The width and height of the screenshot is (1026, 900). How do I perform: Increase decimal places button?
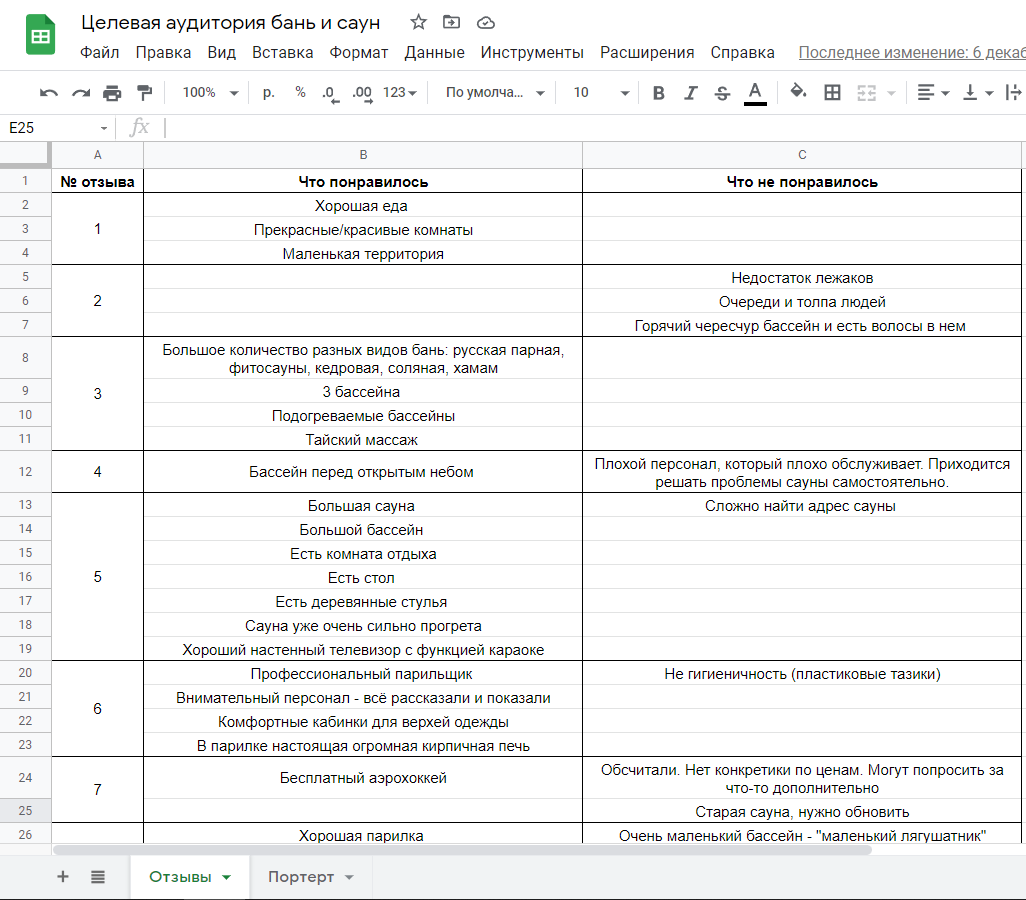click(362, 94)
